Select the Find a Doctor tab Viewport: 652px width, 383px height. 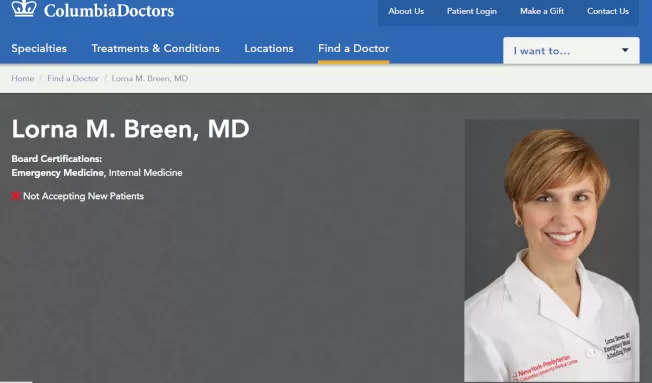pos(353,48)
